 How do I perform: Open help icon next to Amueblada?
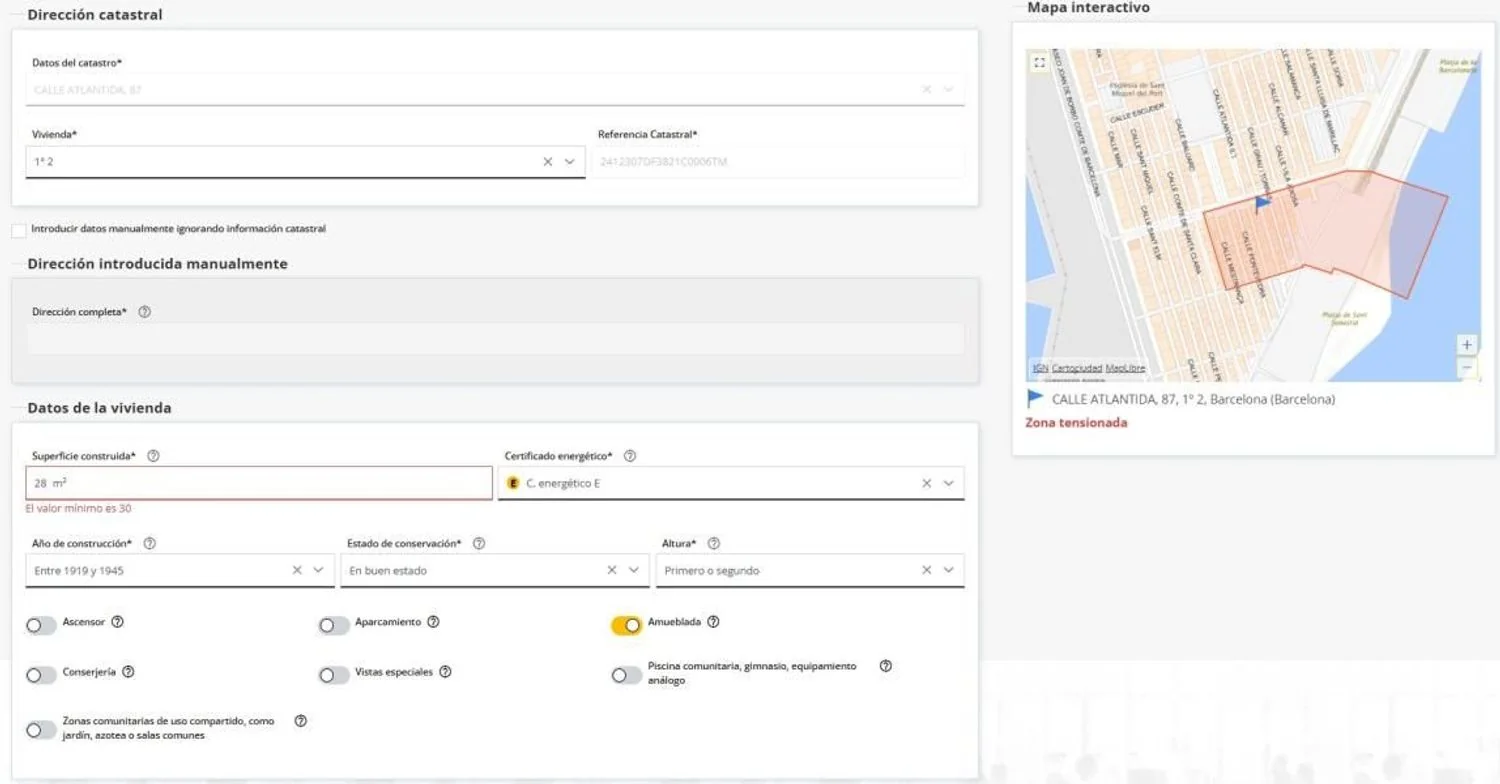coord(713,622)
